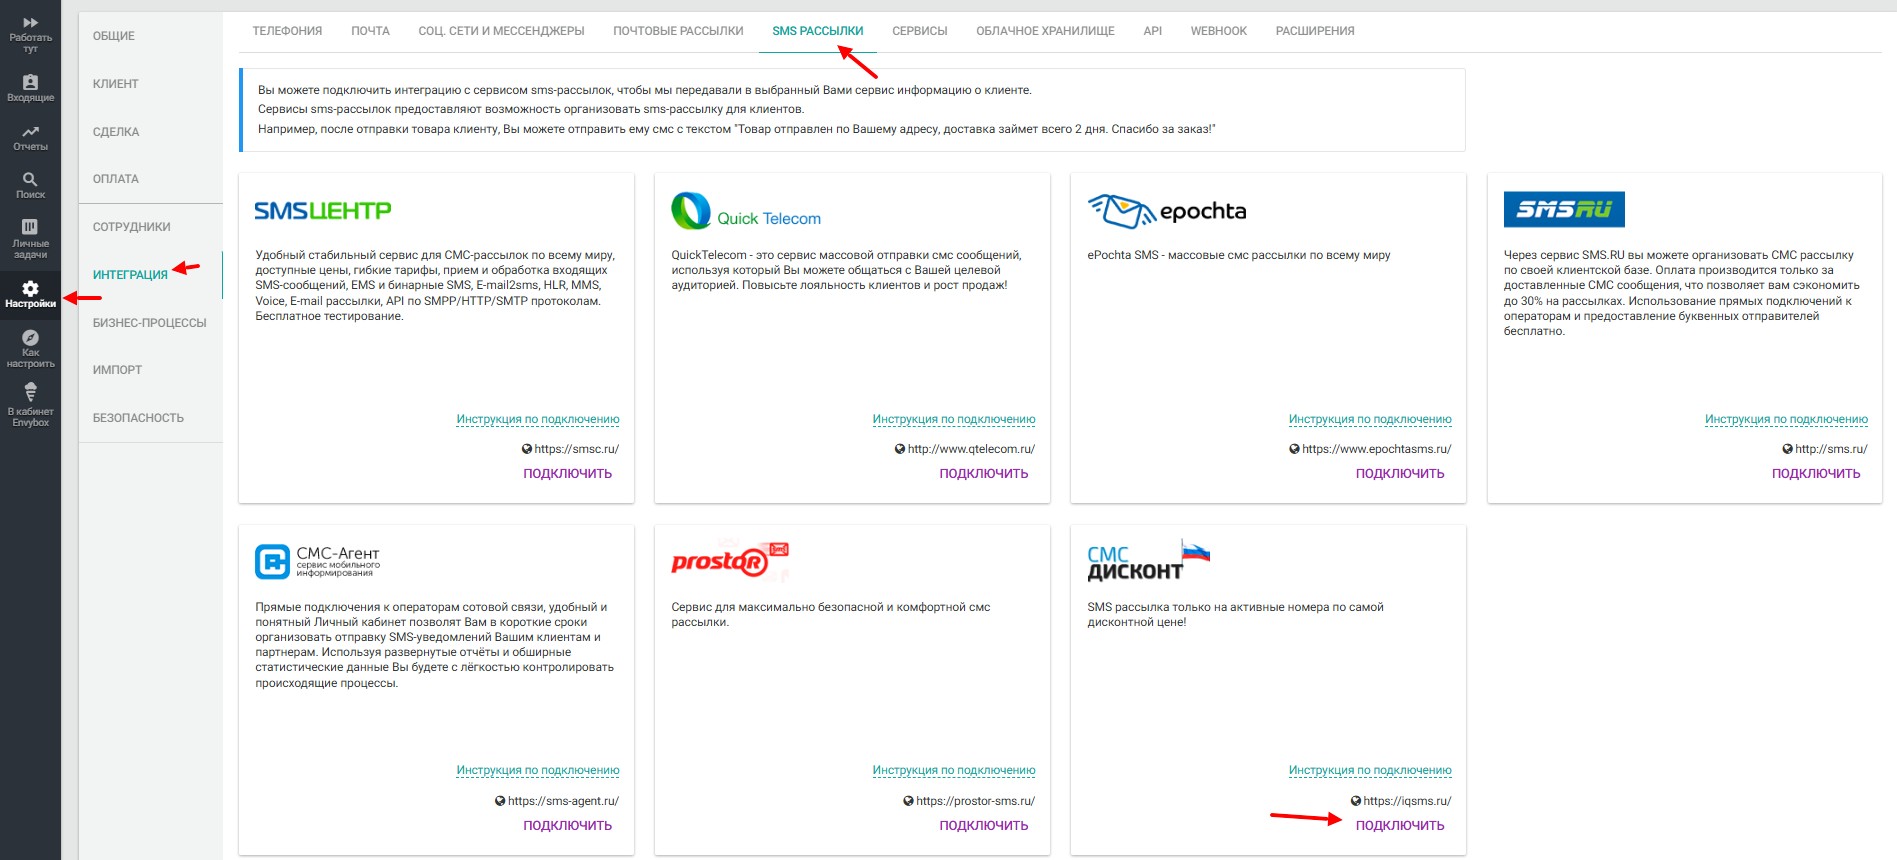Open Соц. сети и мессенджеры tab
Image resolution: width=1897 pixels, height=860 pixels.
pyautogui.click(x=501, y=31)
